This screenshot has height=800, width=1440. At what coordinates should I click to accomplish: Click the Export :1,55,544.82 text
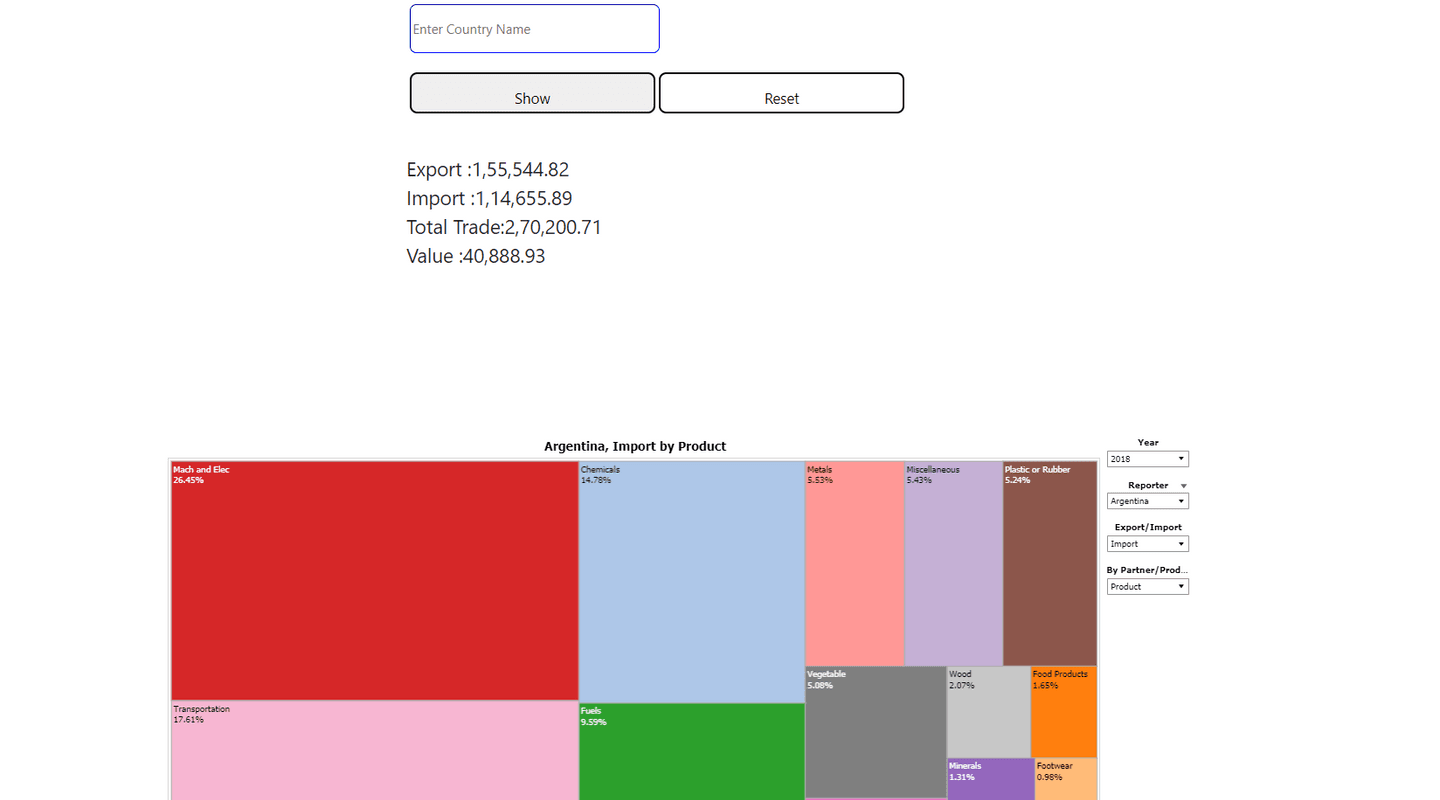pos(488,170)
